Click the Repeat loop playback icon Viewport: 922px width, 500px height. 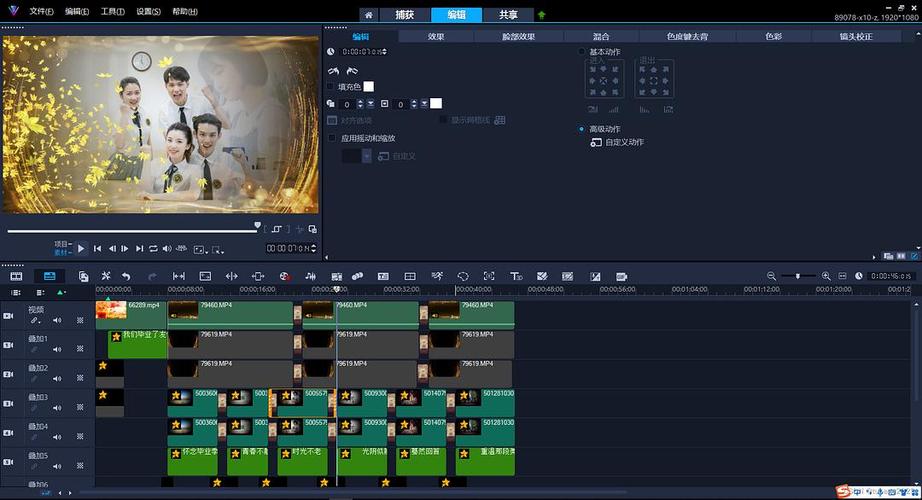pyautogui.click(x=153, y=248)
